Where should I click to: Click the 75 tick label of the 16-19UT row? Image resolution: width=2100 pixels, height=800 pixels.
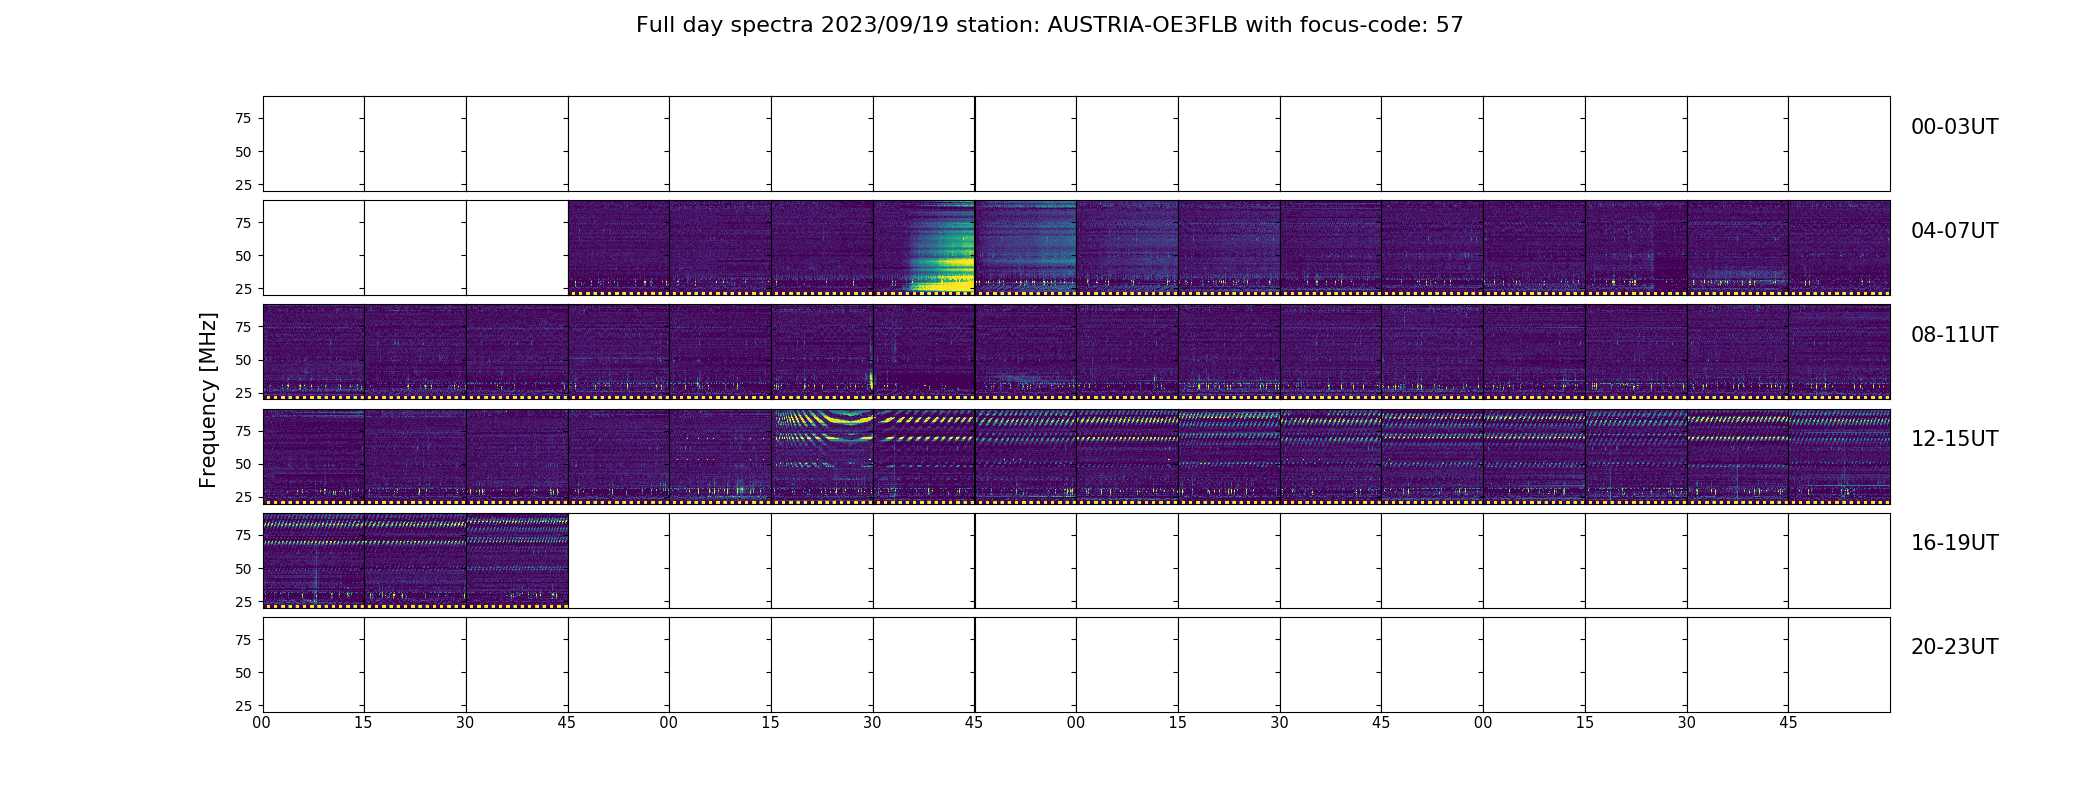coord(243,536)
